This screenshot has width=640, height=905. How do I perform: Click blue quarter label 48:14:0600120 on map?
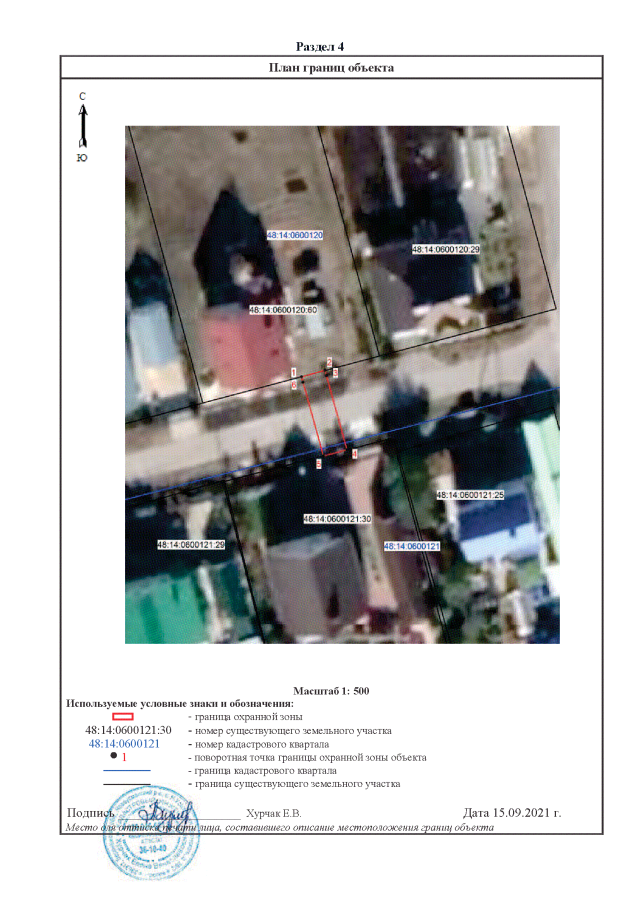pos(295,235)
